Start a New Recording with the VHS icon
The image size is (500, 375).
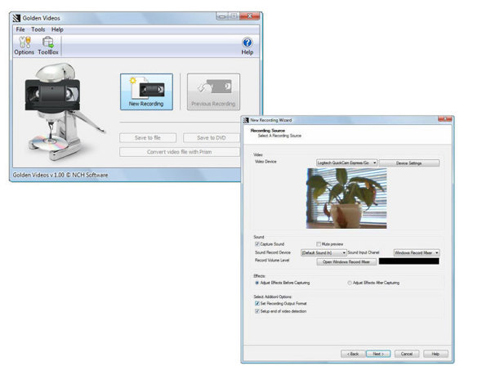coord(146,92)
